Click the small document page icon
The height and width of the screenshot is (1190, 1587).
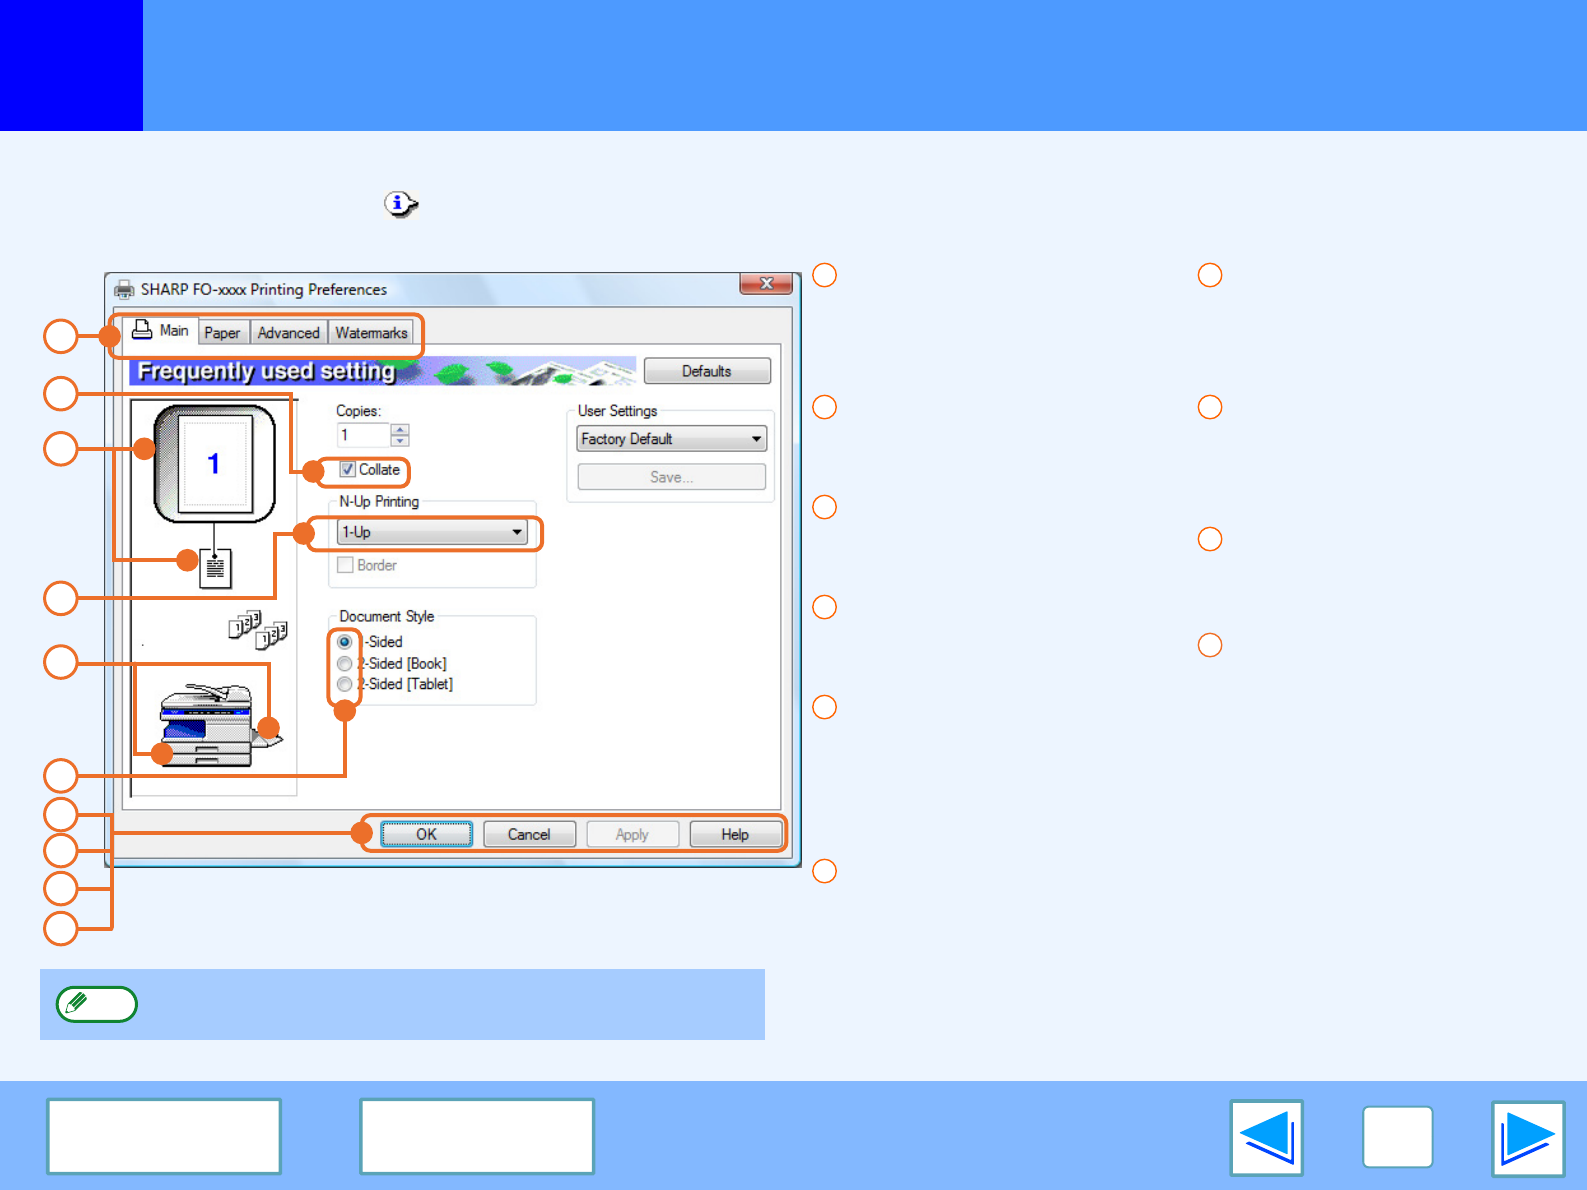click(215, 569)
